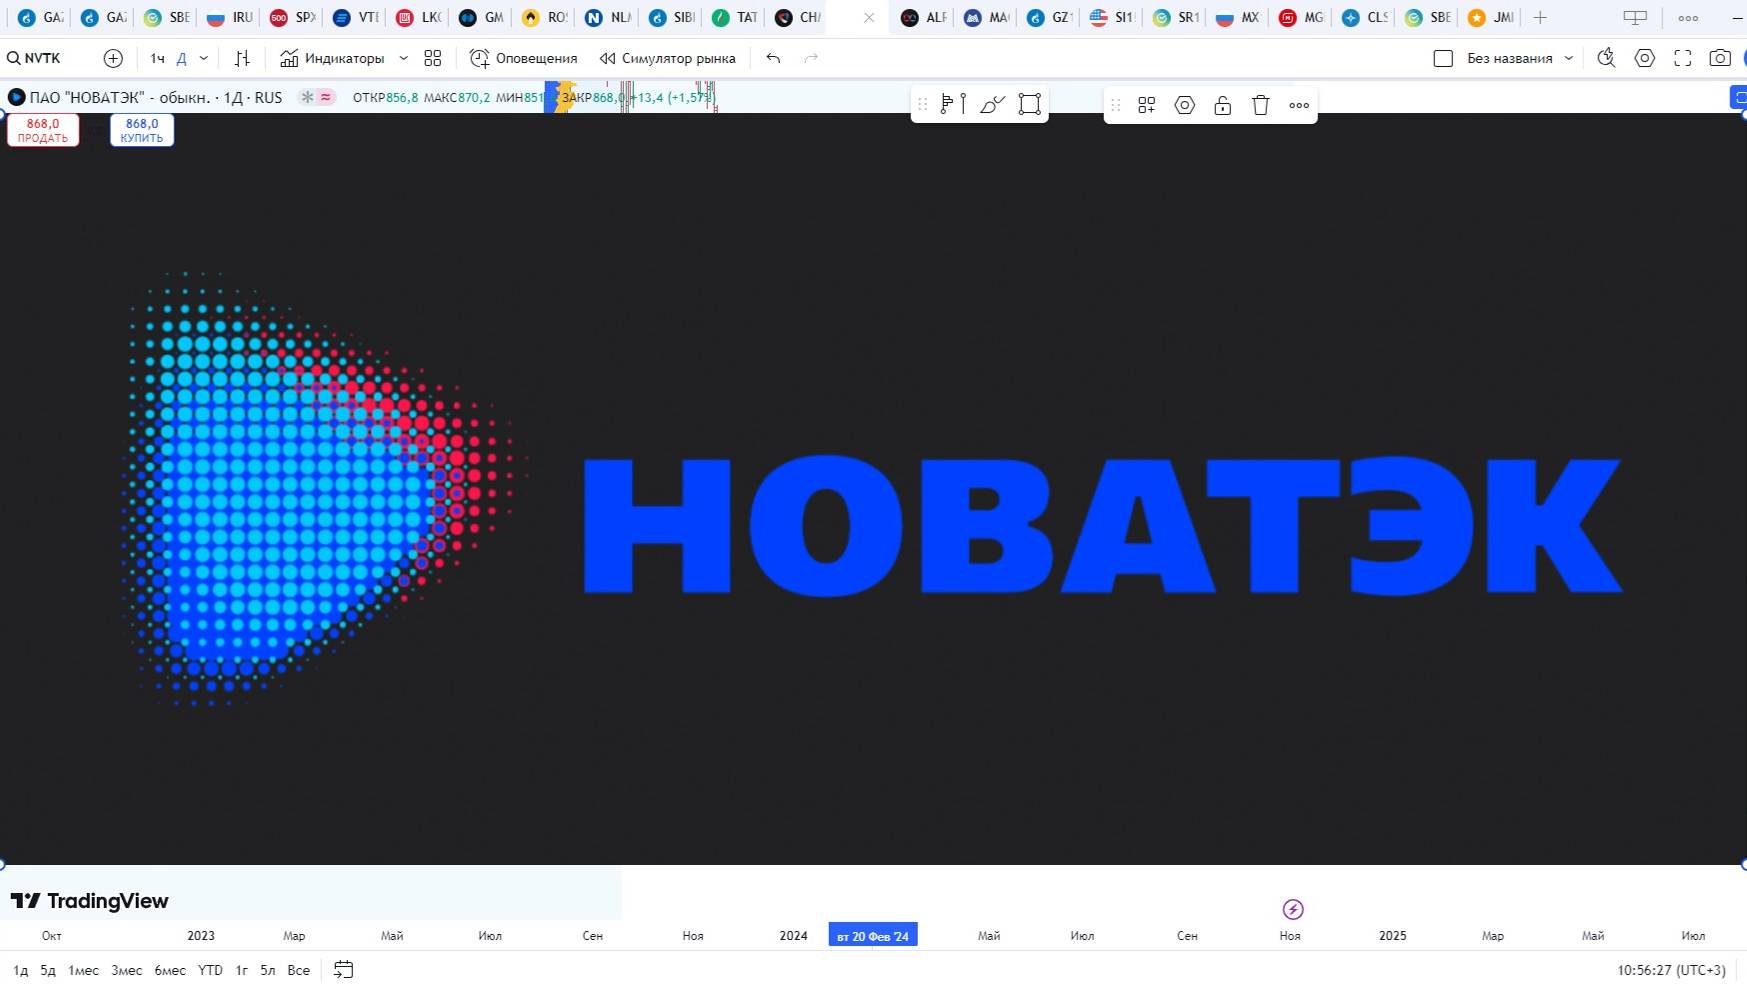This screenshot has width=1747, height=984.
Task: Set chart range to YTD
Action: [x=210, y=970]
